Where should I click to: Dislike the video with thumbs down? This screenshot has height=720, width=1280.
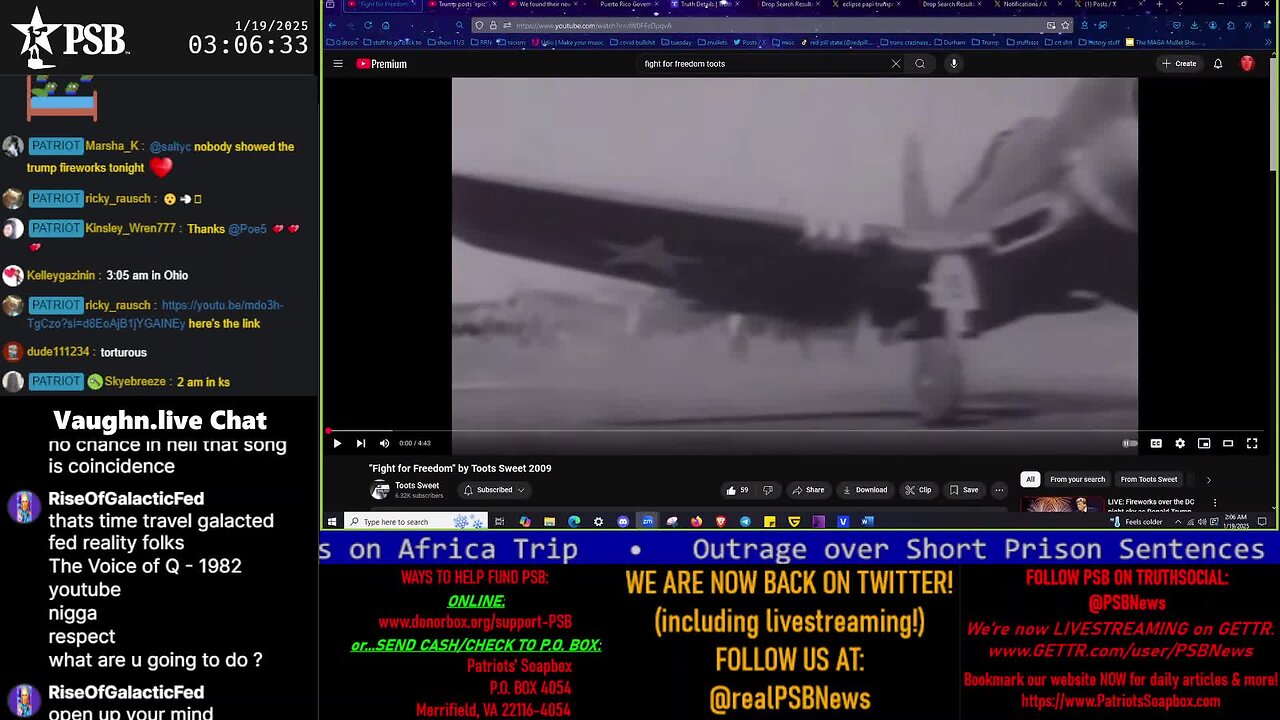tap(768, 490)
